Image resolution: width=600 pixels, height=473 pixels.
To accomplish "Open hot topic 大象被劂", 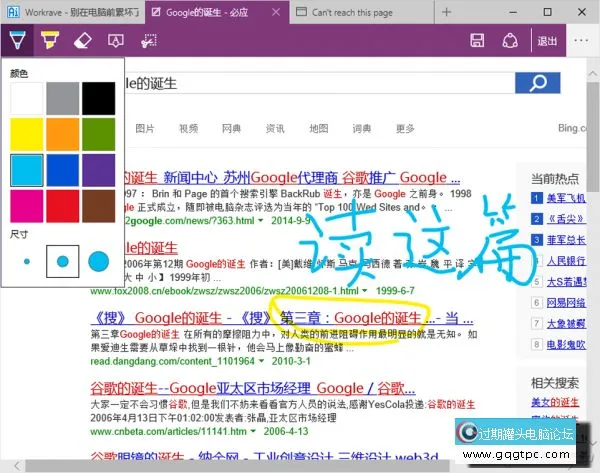I will coord(566,324).
